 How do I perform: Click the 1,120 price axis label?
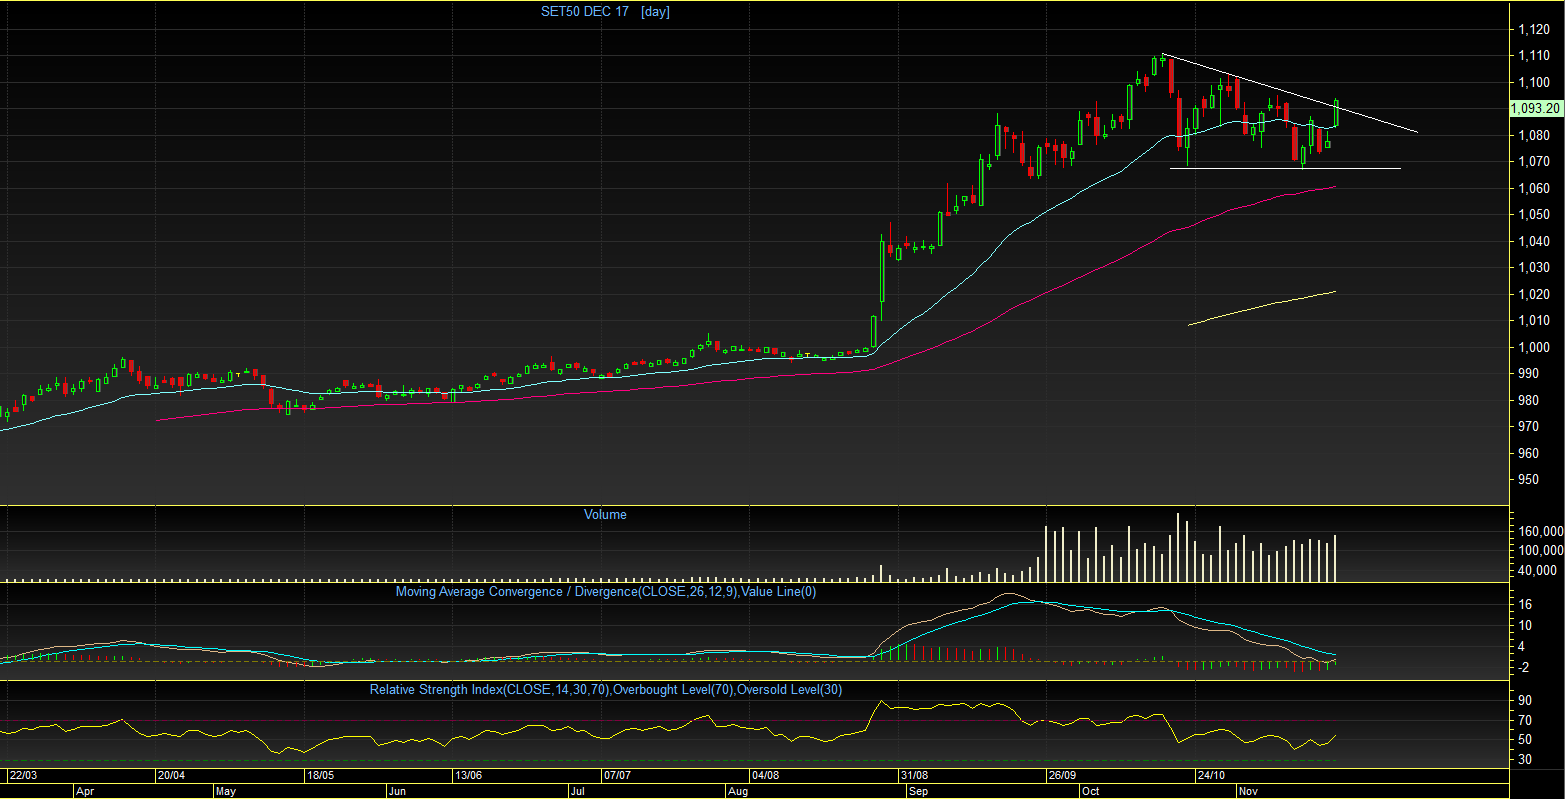[x=1535, y=29]
